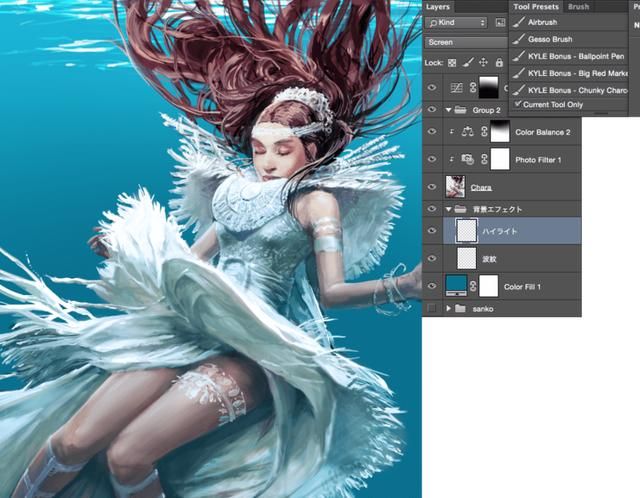Screen dimensions: 640x498
Task: Select KYLE Bonus - Chunky Charcoal preset
Action: (569, 90)
